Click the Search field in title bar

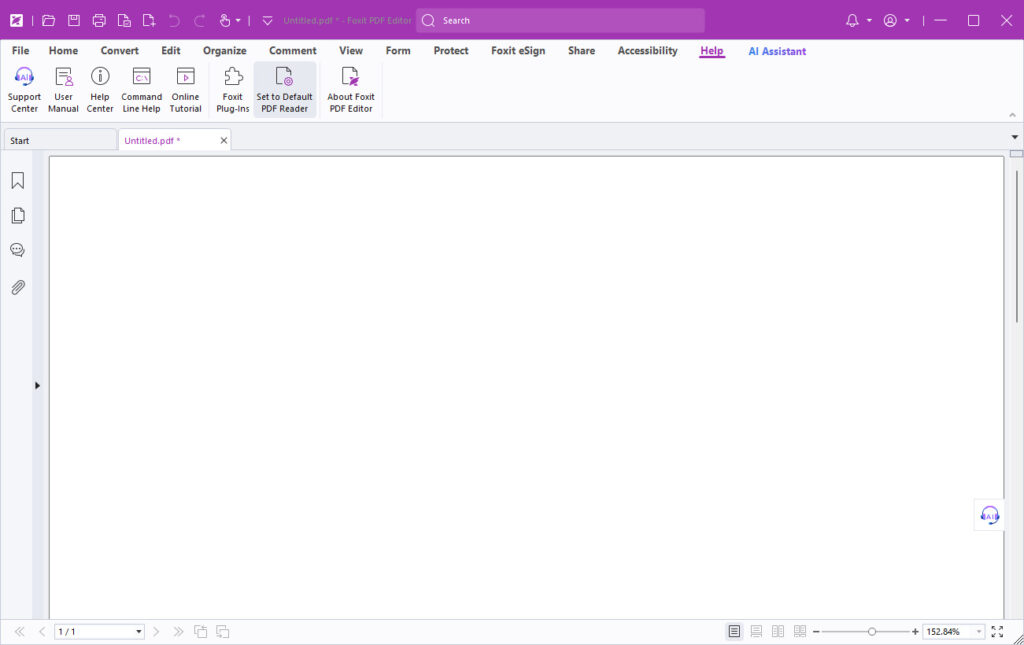(560, 20)
